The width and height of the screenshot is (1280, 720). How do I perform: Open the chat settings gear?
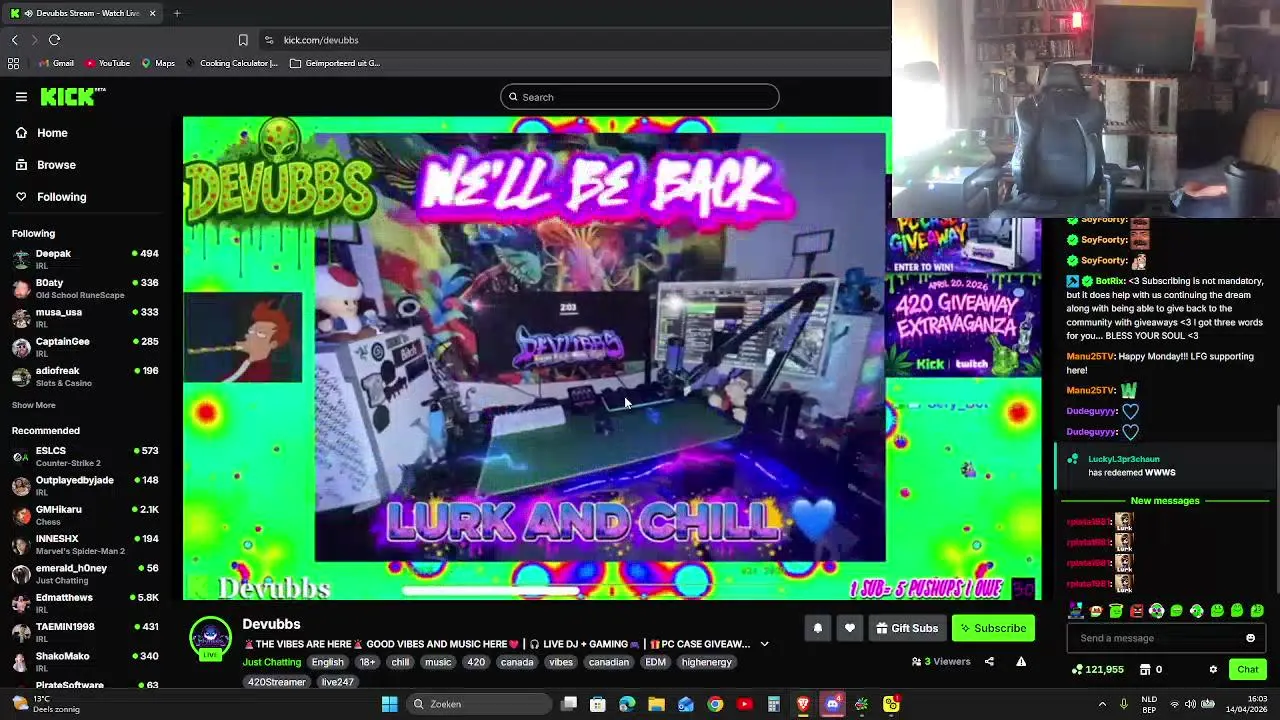(1213, 669)
